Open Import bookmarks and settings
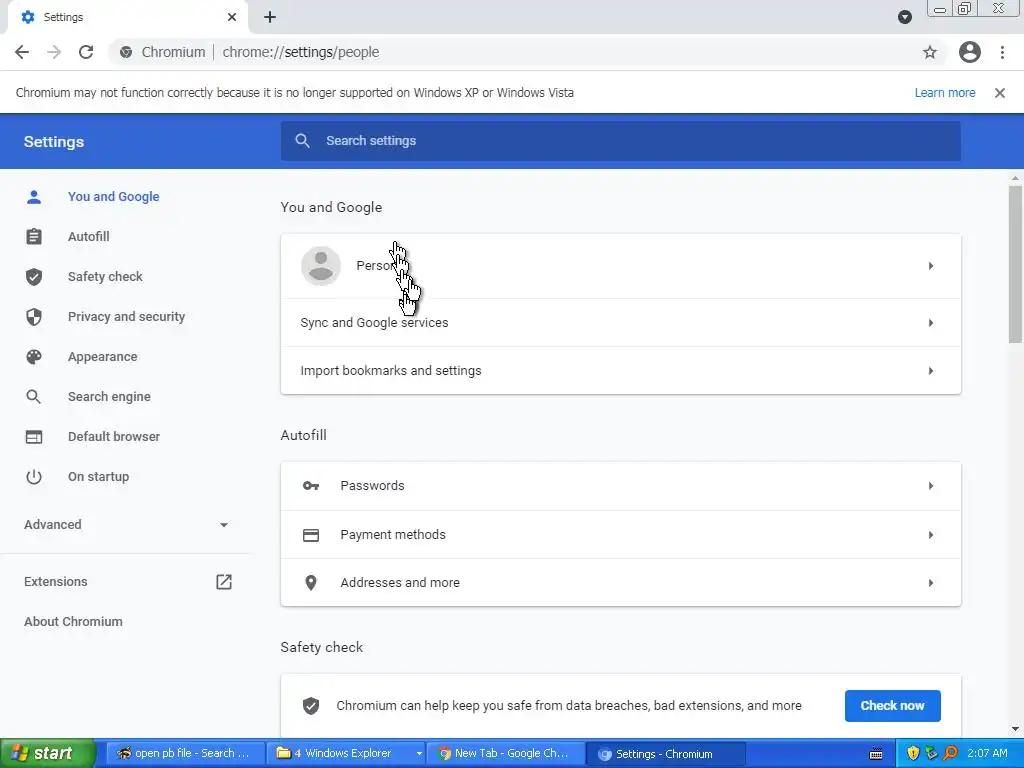The width and height of the screenshot is (1024, 768). pos(620,371)
